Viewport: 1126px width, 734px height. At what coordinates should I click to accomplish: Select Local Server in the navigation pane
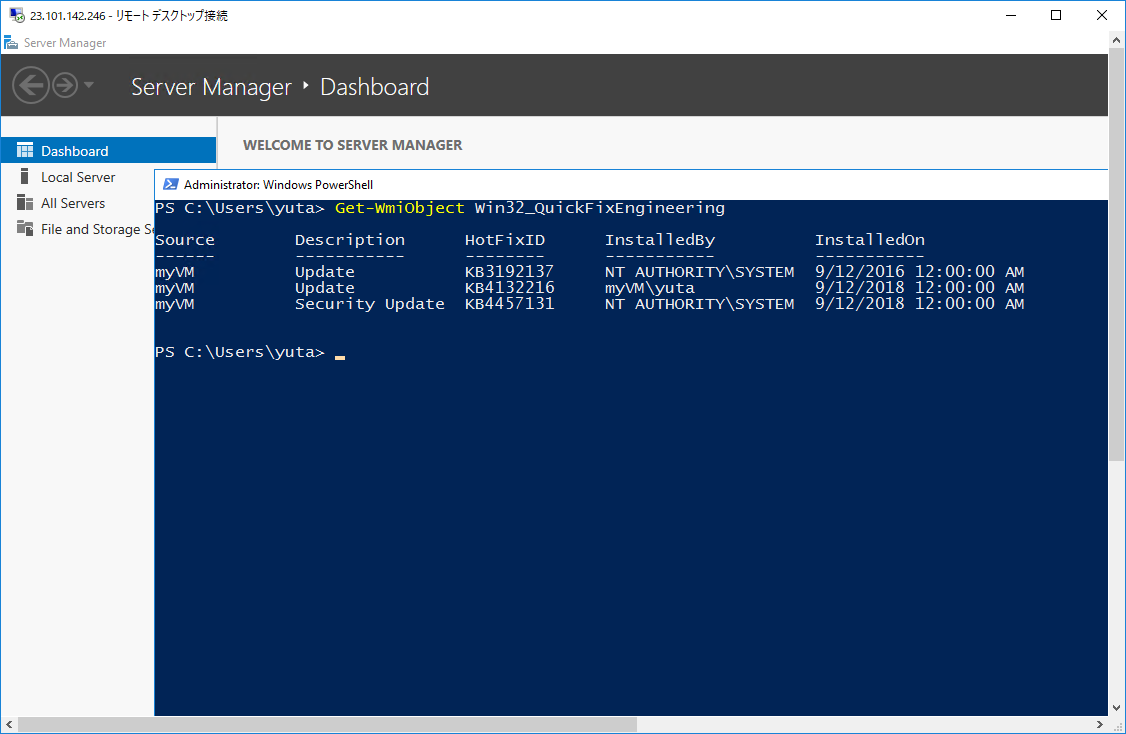coord(78,177)
